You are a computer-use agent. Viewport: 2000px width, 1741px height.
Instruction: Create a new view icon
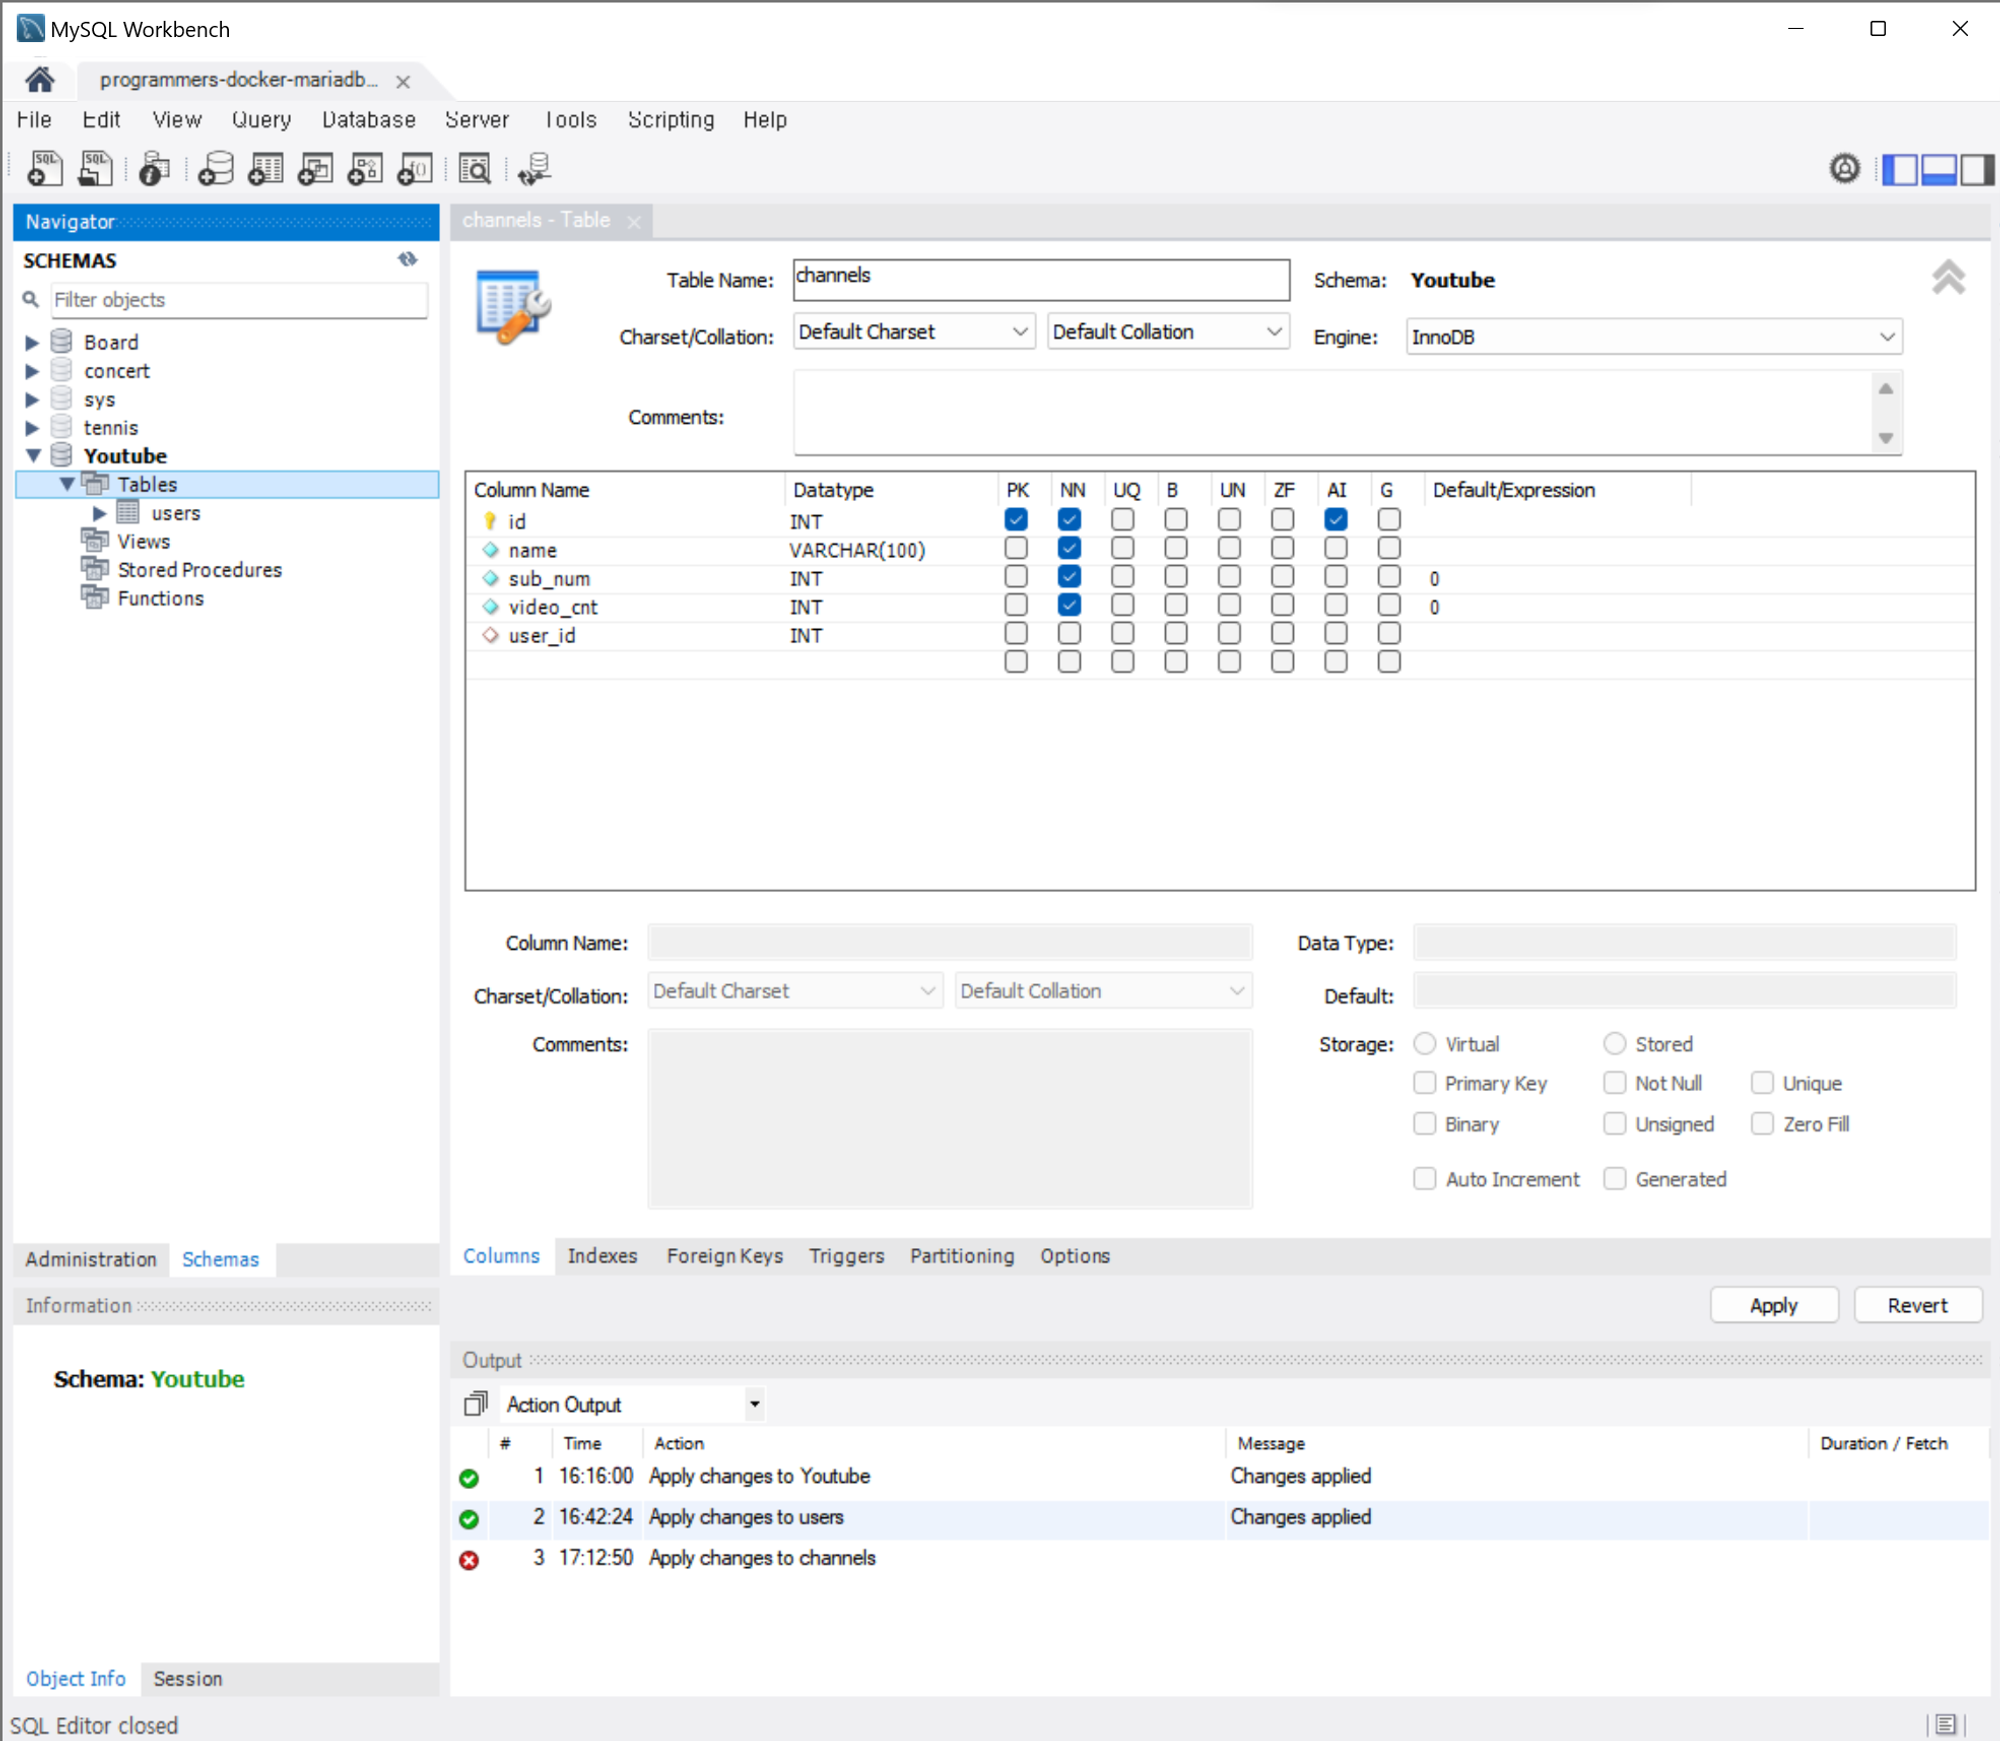tap(315, 169)
